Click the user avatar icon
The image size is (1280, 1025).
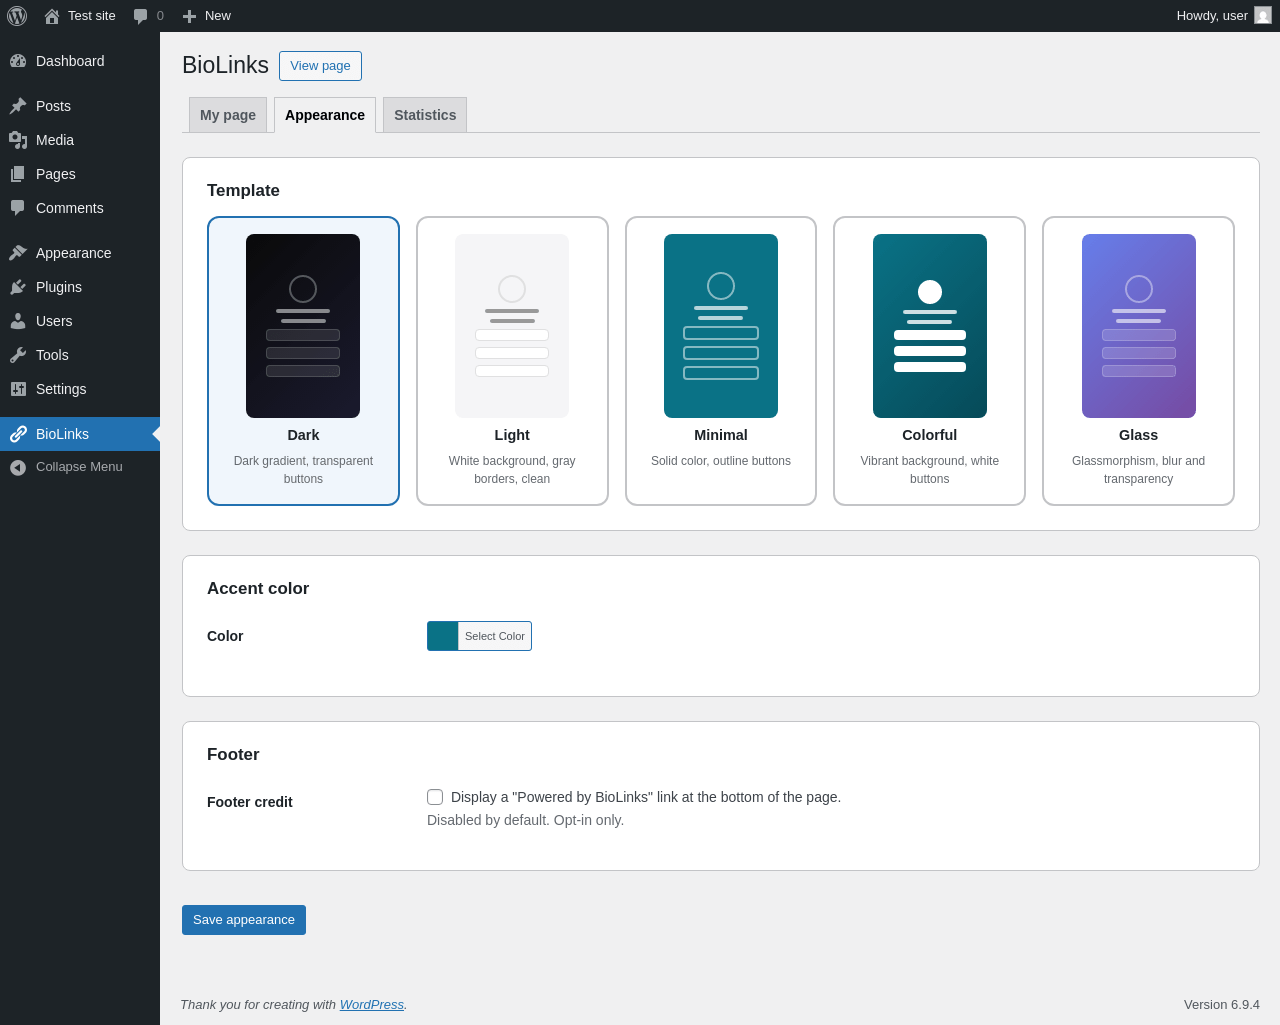coord(1263,15)
